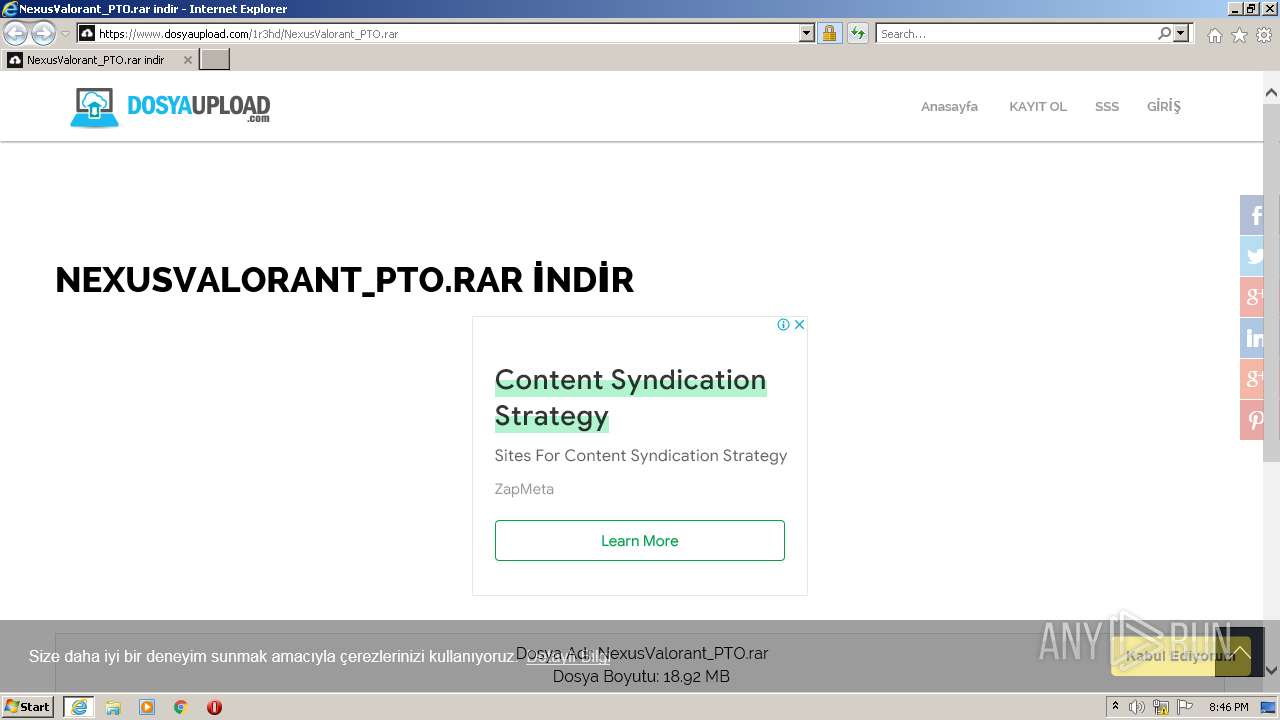Viewport: 1280px width, 720px height.
Task: Share on LinkedIn sidebar icon
Action: pos(1252,338)
